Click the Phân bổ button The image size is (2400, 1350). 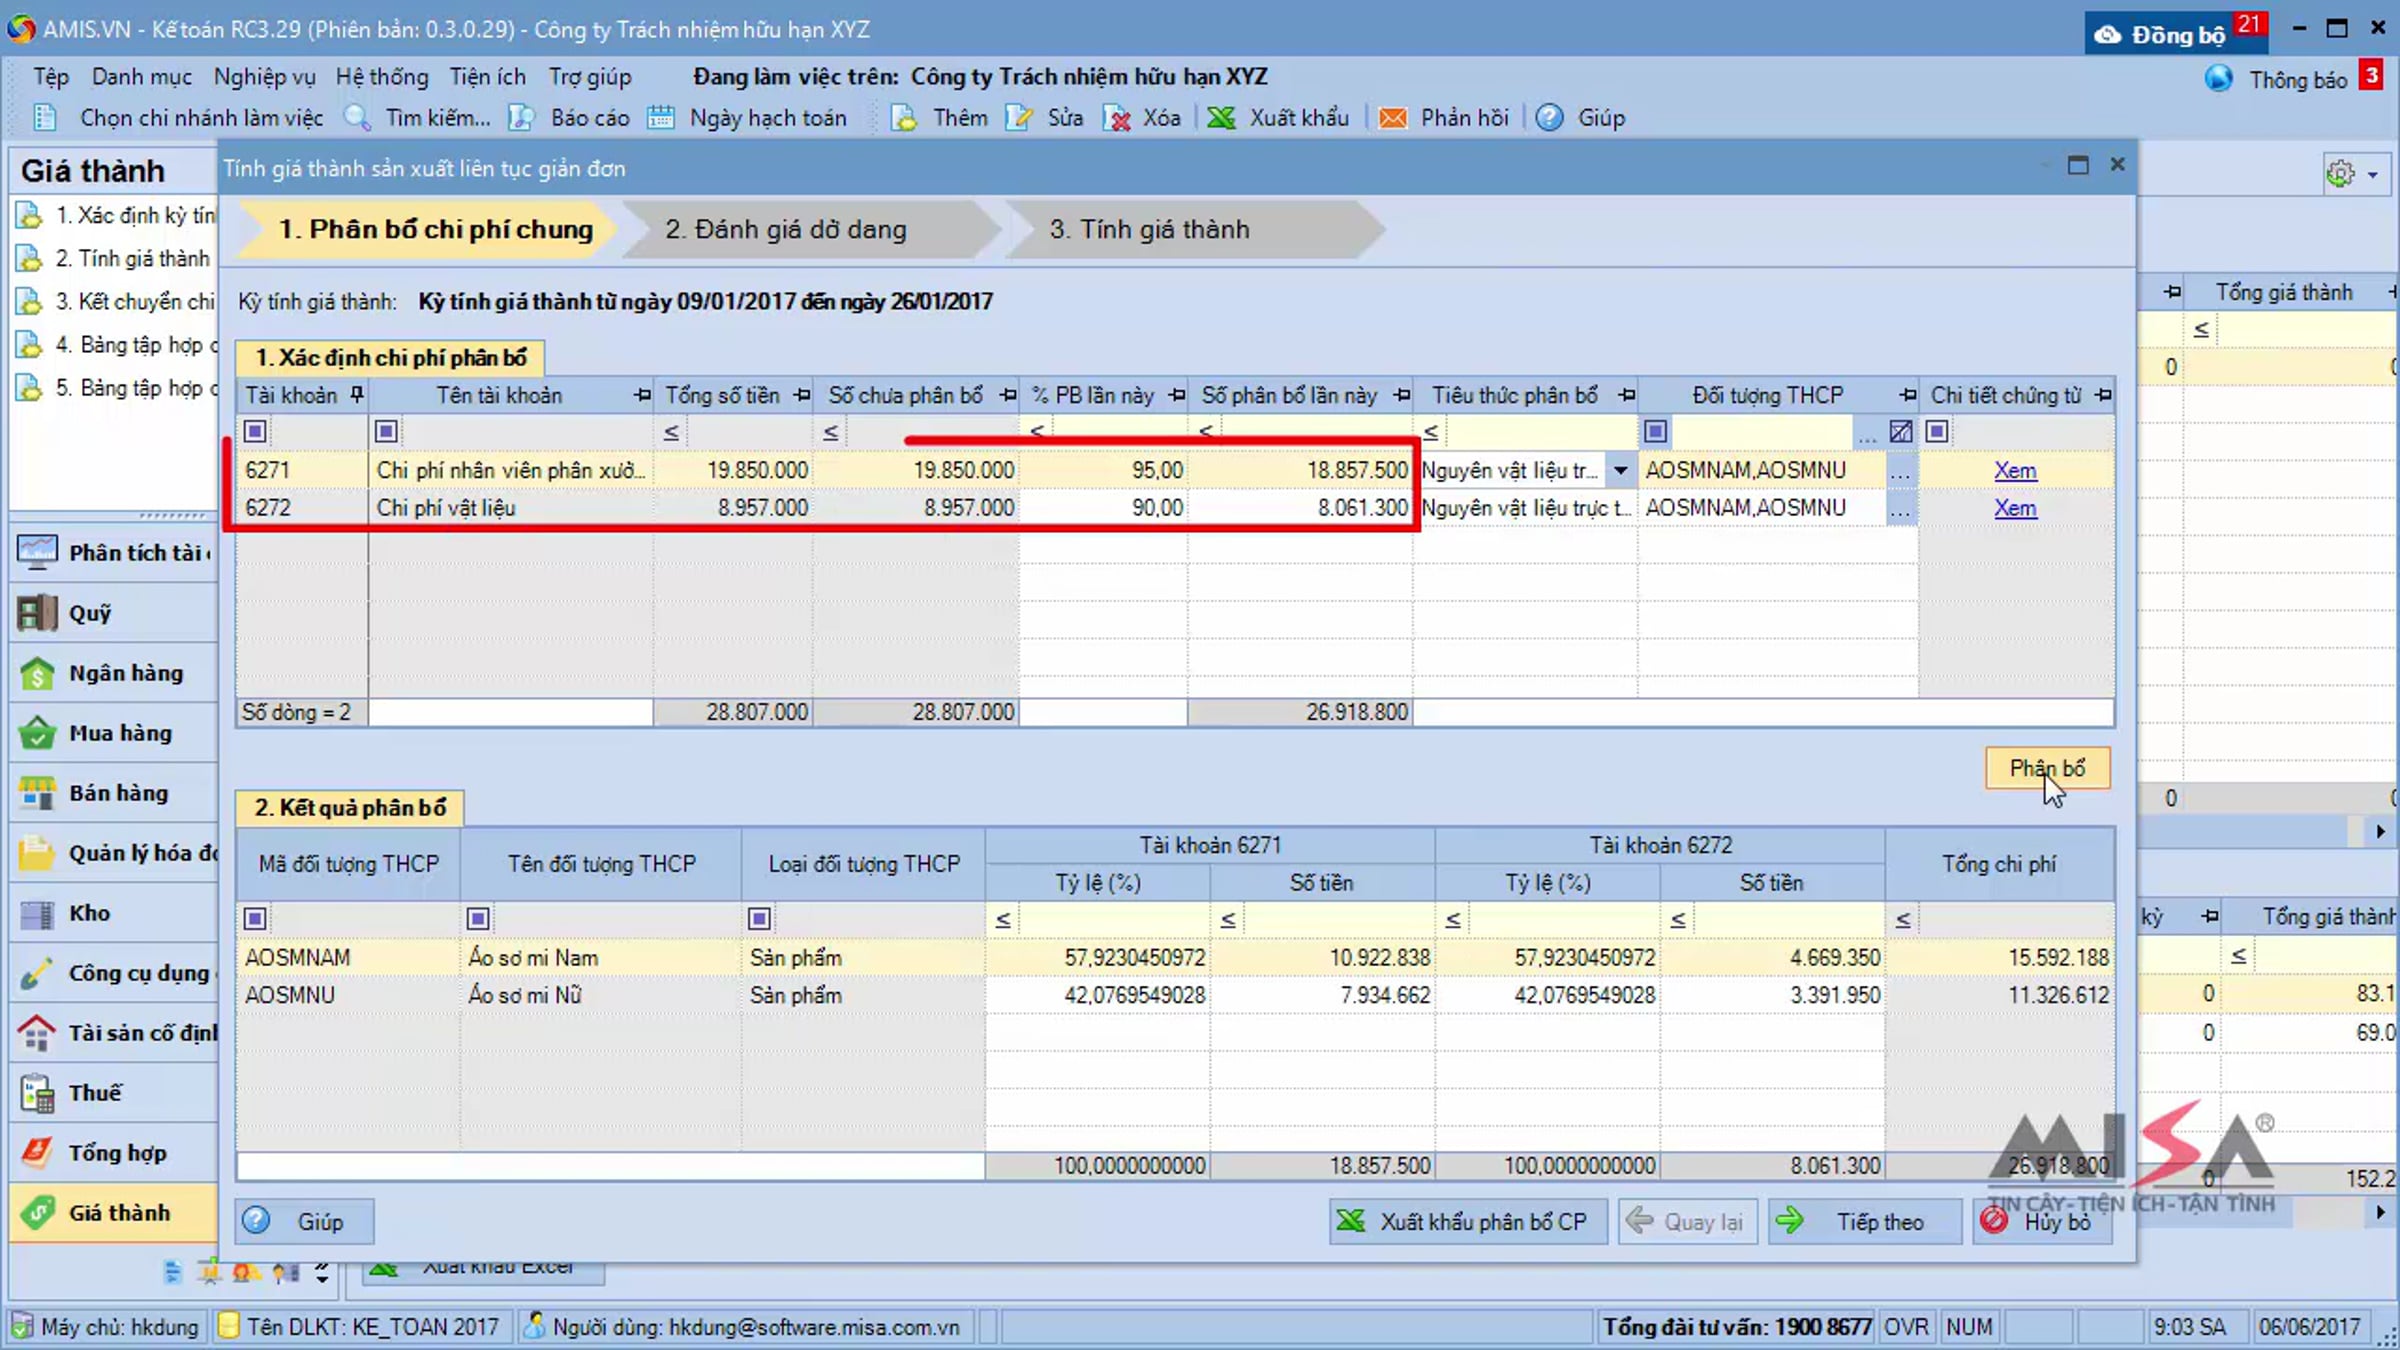click(x=2048, y=768)
